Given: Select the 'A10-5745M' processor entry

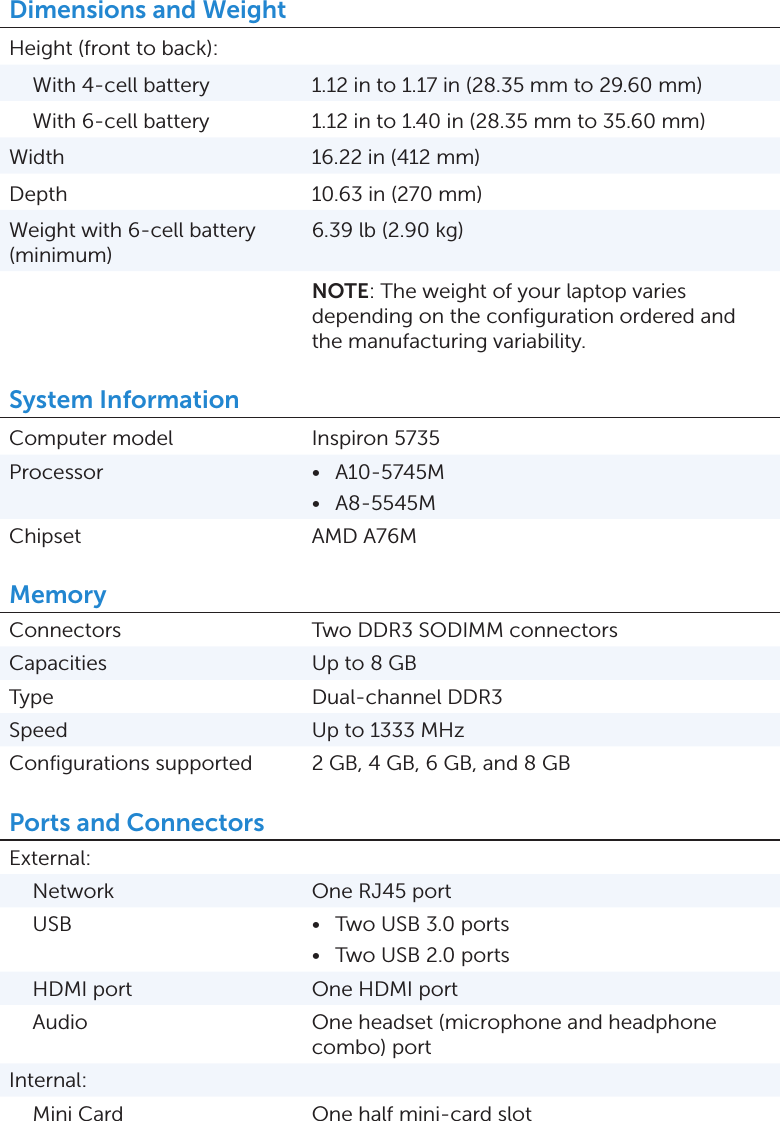Looking at the screenshot, I should [390, 472].
